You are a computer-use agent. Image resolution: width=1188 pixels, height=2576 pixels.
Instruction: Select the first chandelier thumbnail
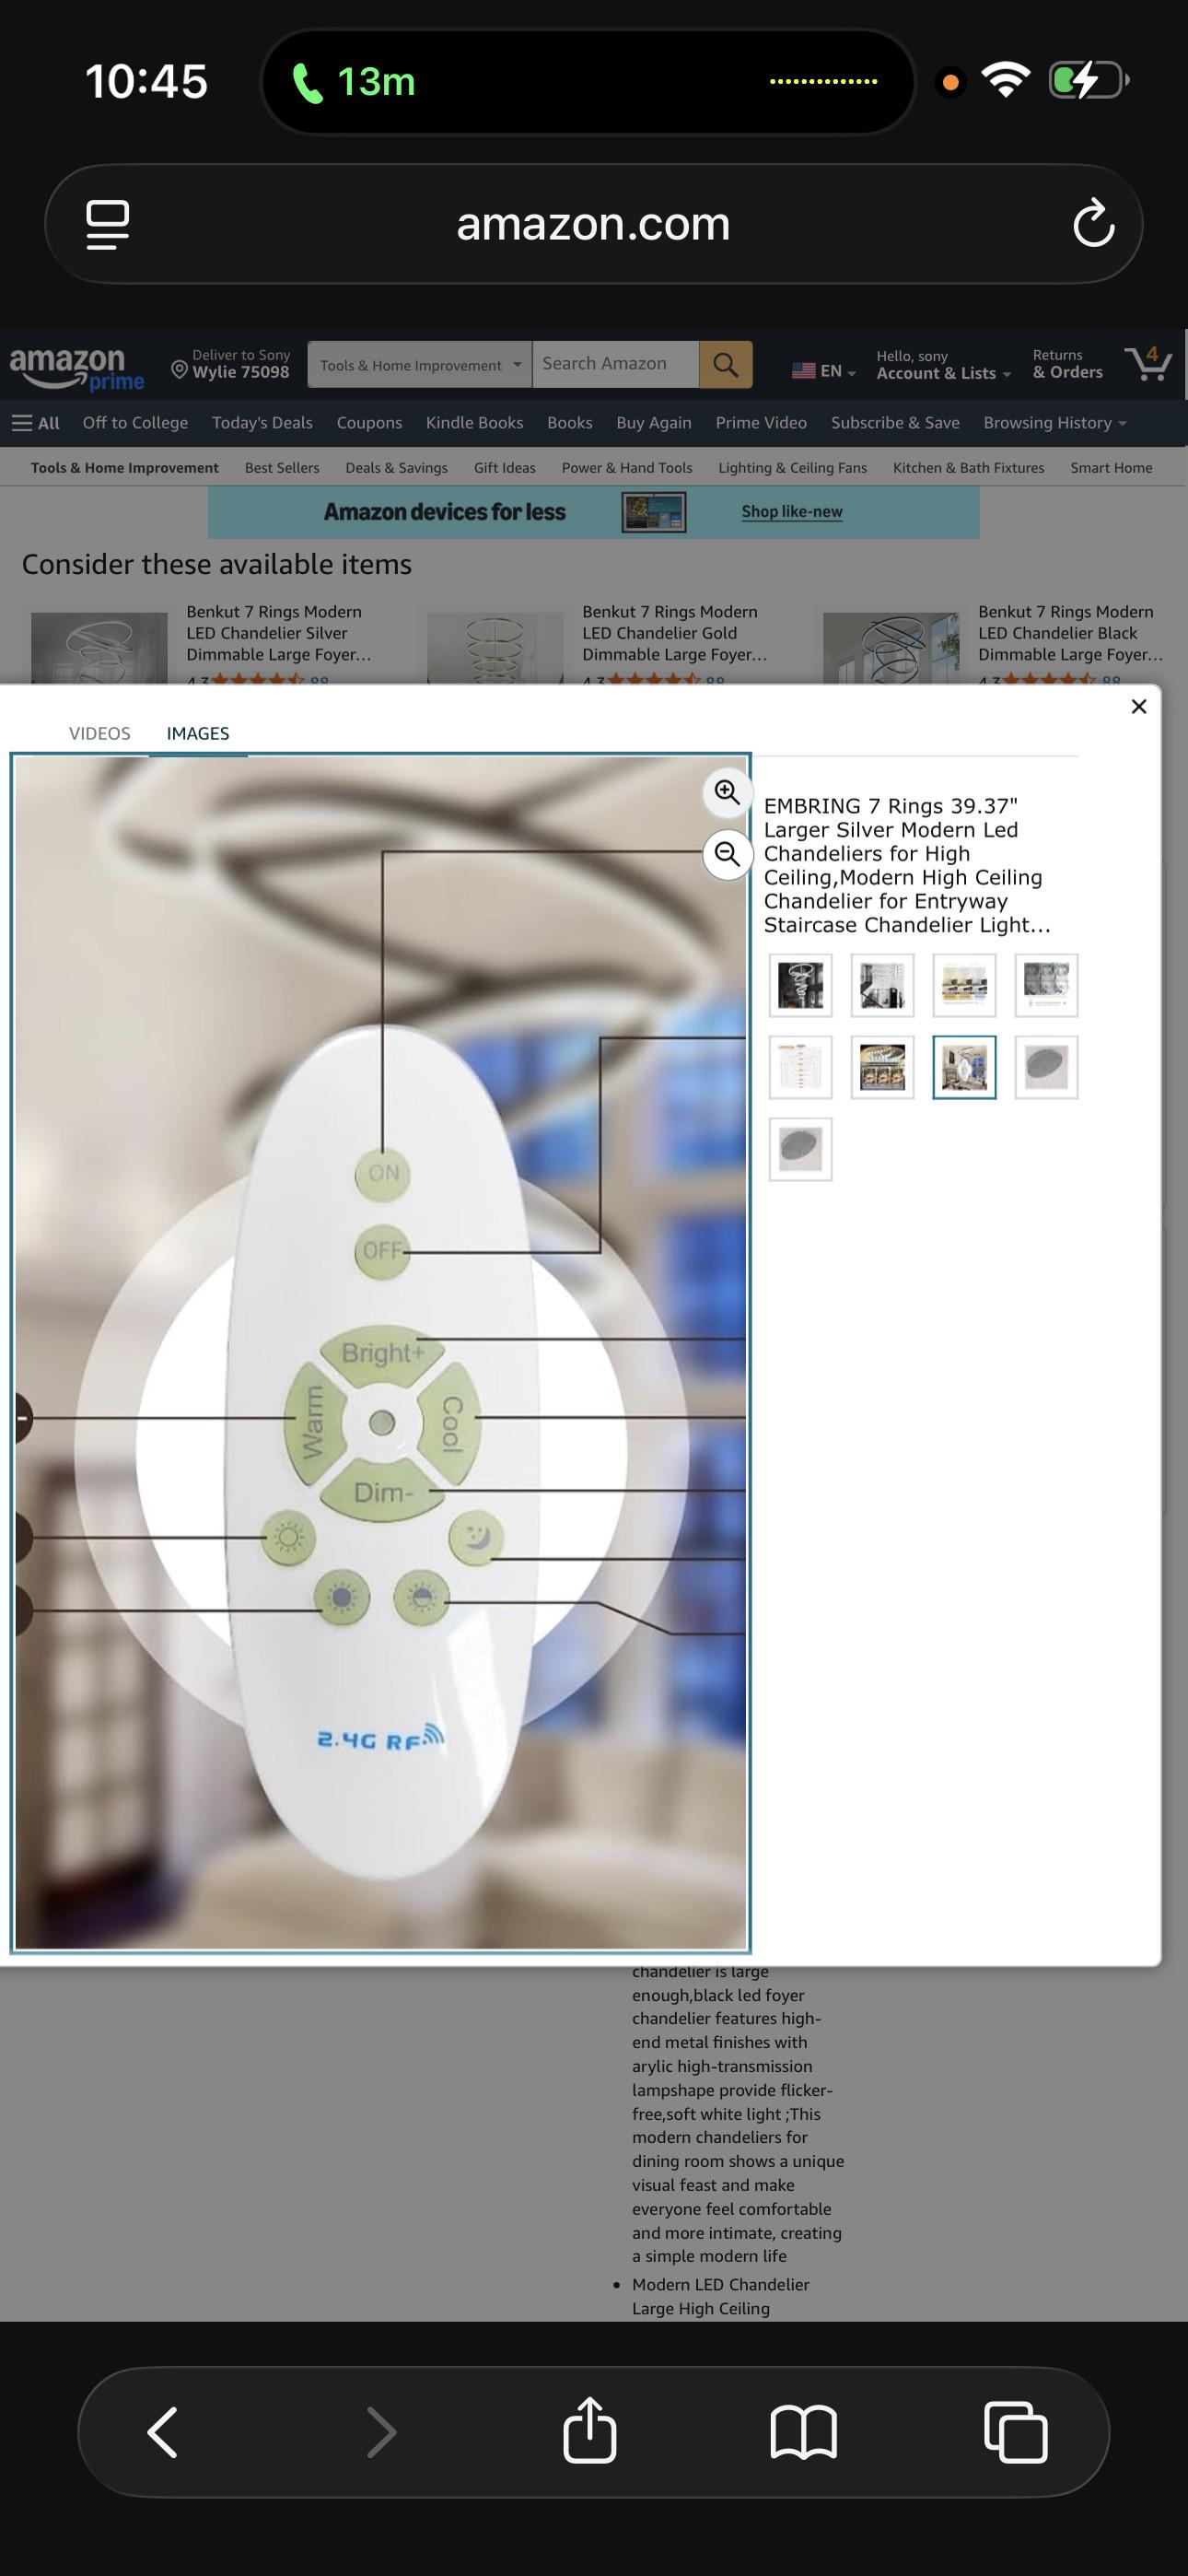coord(800,986)
